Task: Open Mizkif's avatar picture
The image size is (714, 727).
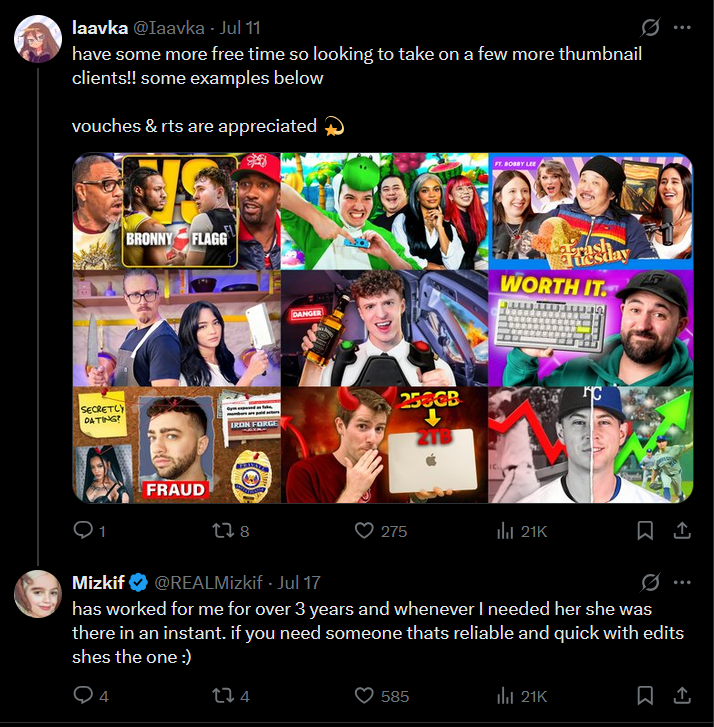Action: [38, 594]
